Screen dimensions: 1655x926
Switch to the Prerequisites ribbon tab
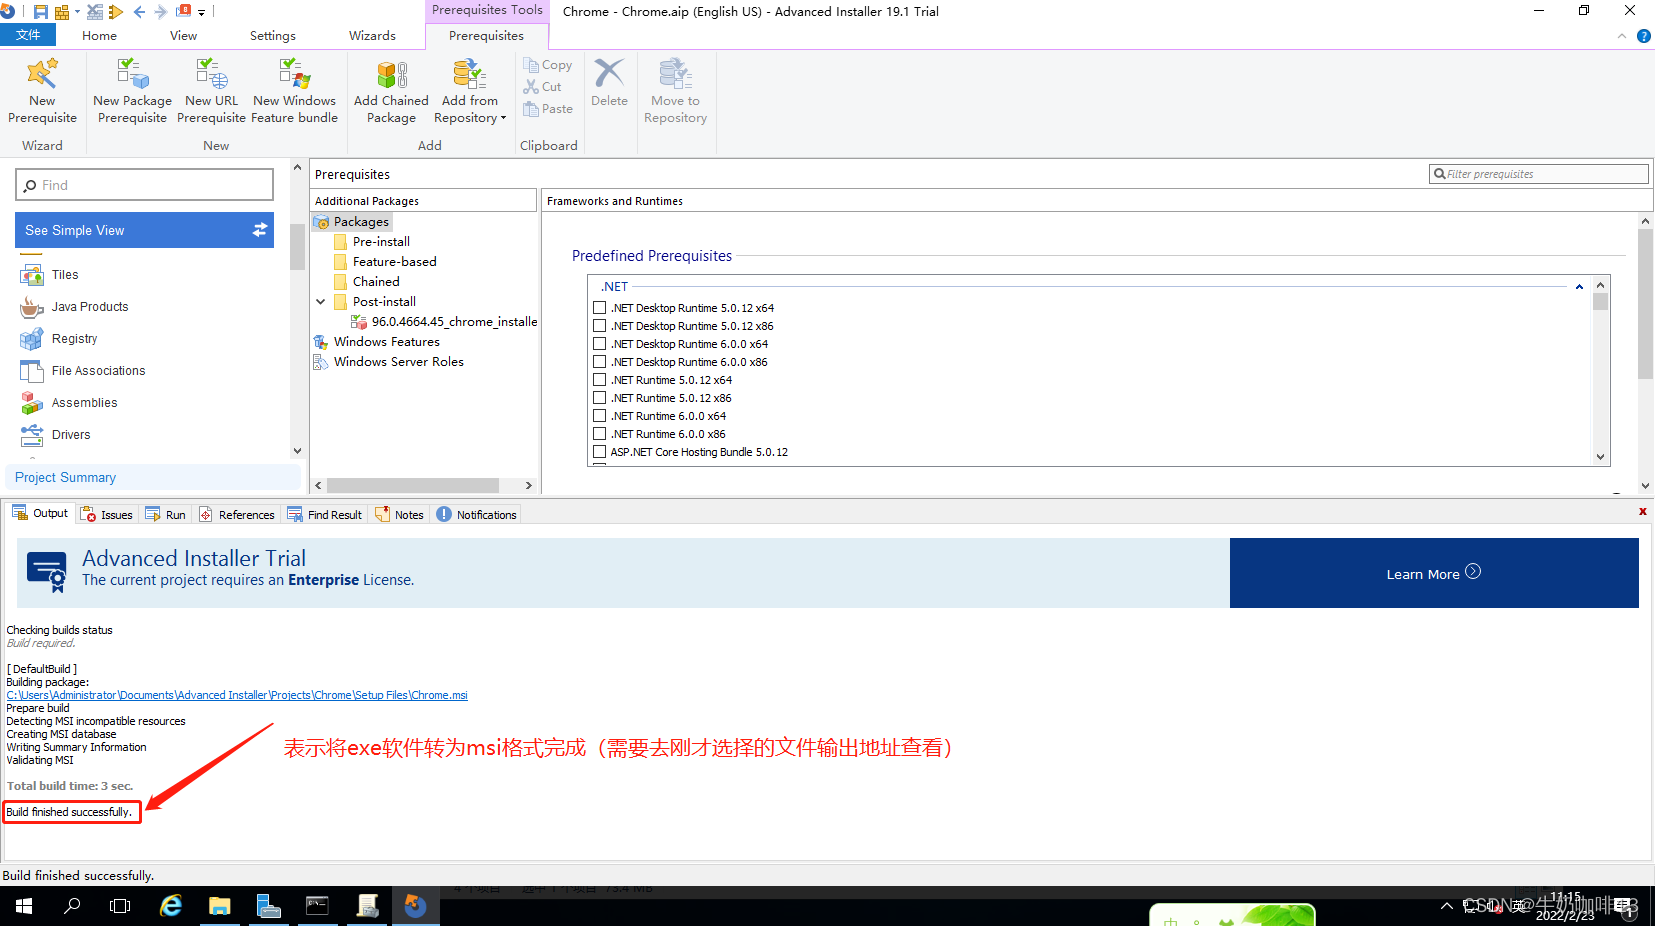coord(486,35)
